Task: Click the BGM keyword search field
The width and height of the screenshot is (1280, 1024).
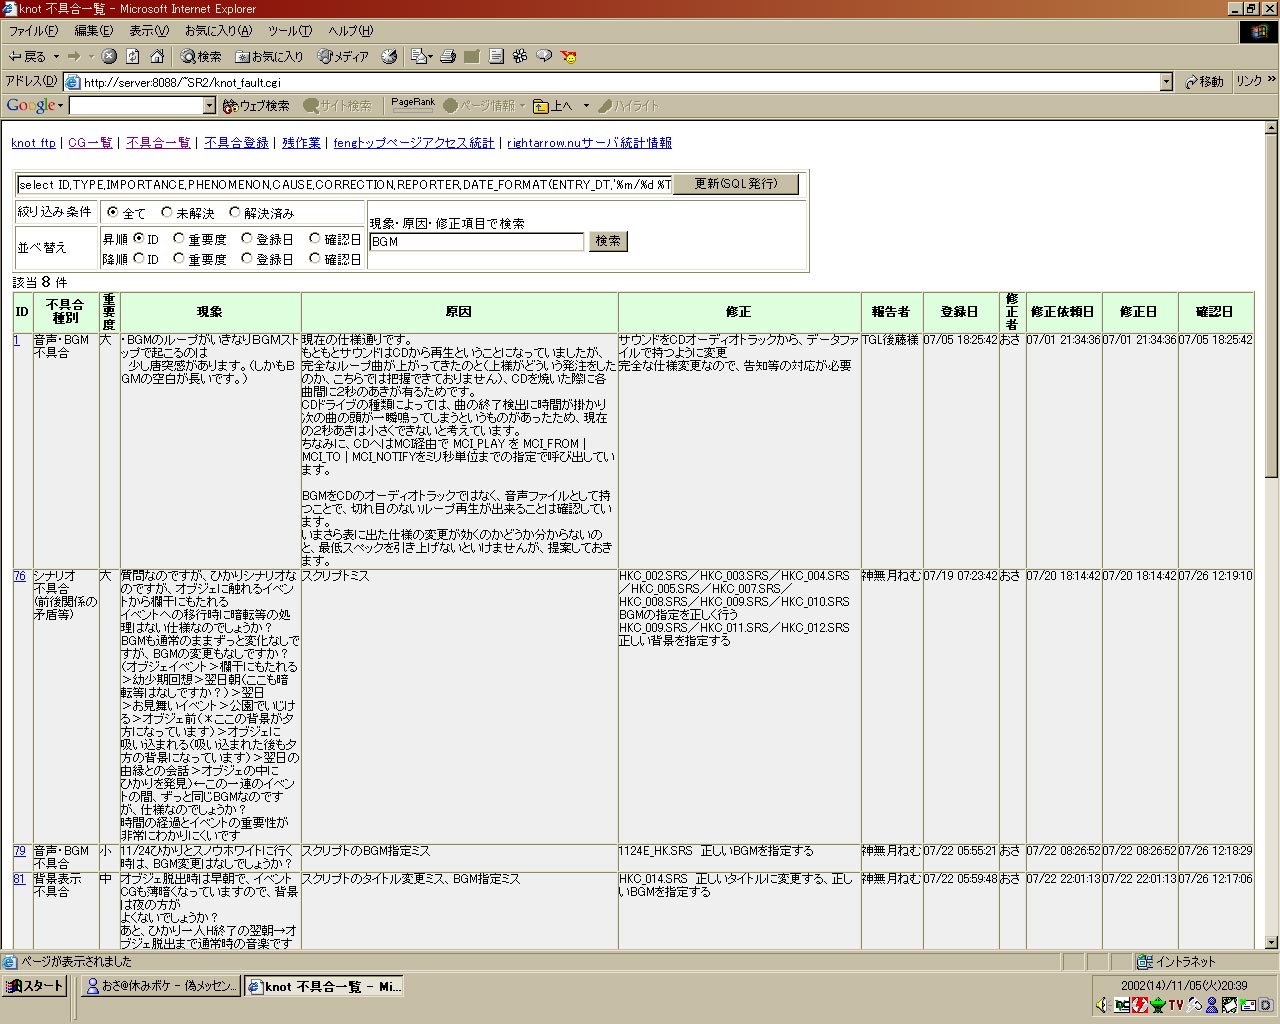Action: coord(477,241)
